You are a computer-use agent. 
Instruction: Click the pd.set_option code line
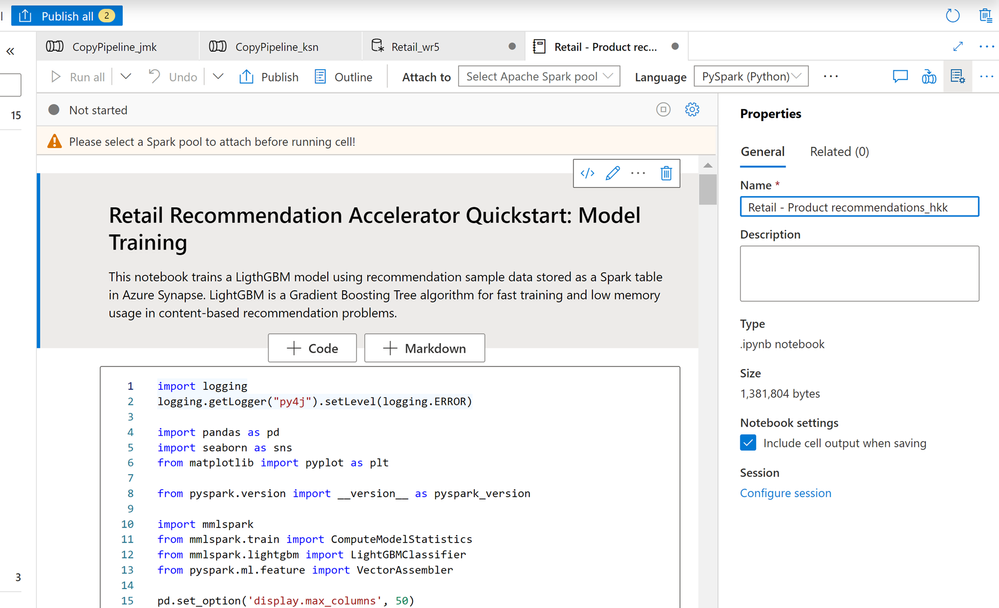click(x=285, y=600)
